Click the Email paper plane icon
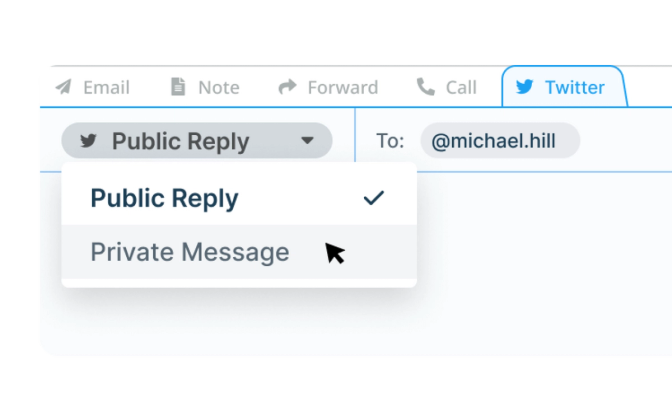Image resolution: width=672 pixels, height=420 pixels. (63, 87)
